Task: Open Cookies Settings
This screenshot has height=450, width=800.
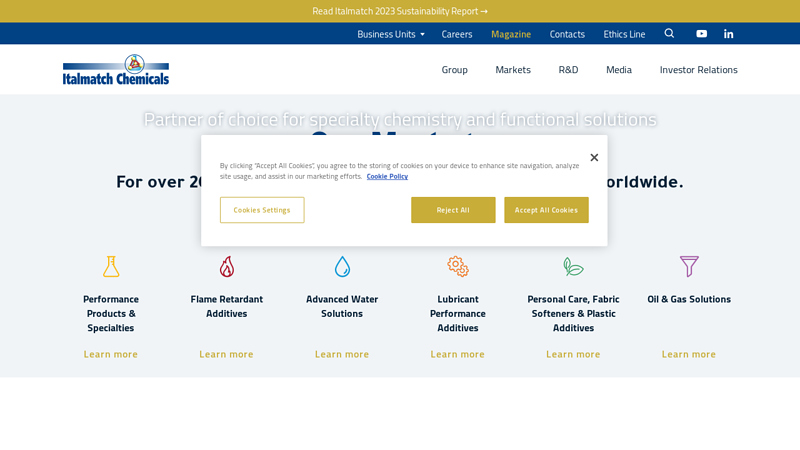Action: pos(262,210)
